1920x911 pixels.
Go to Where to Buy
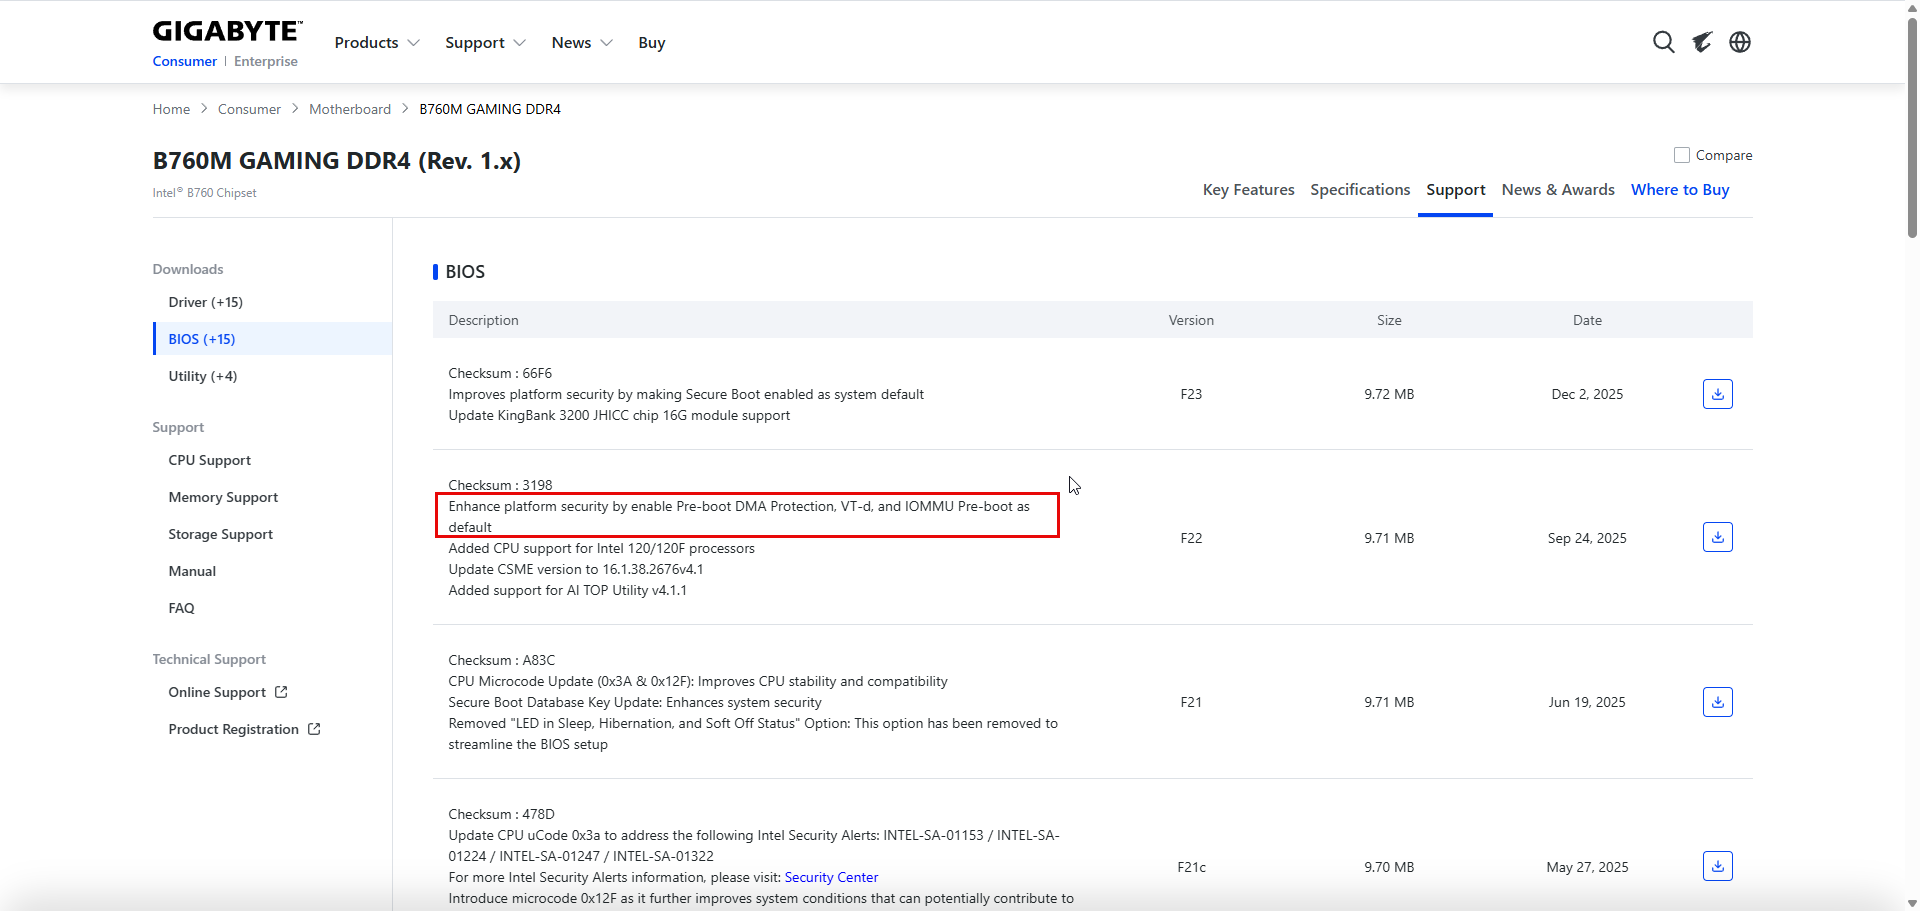[1680, 190]
